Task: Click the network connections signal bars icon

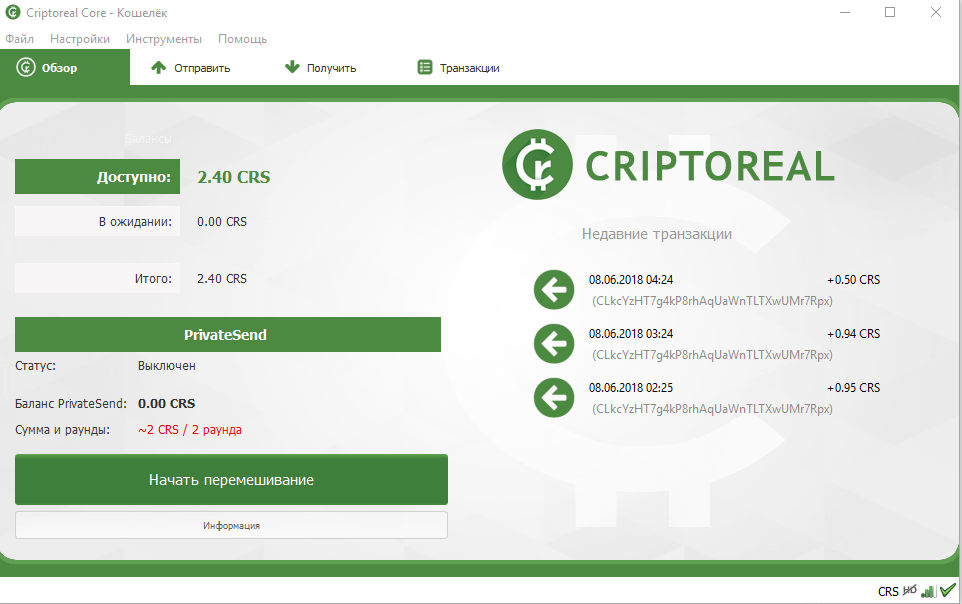Action: pos(929,591)
